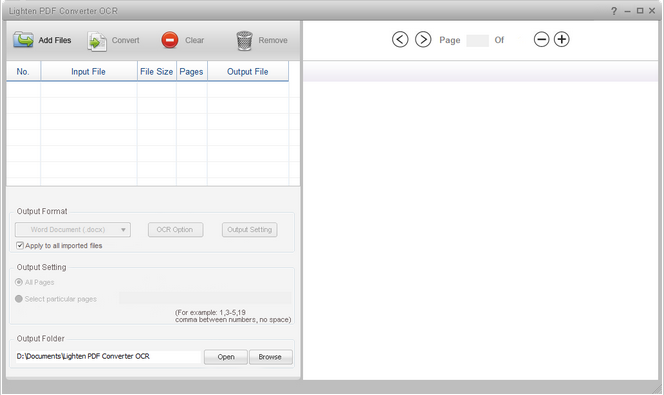Close the Lighten PDF Converter window
The image size is (664, 395).
(652, 11)
